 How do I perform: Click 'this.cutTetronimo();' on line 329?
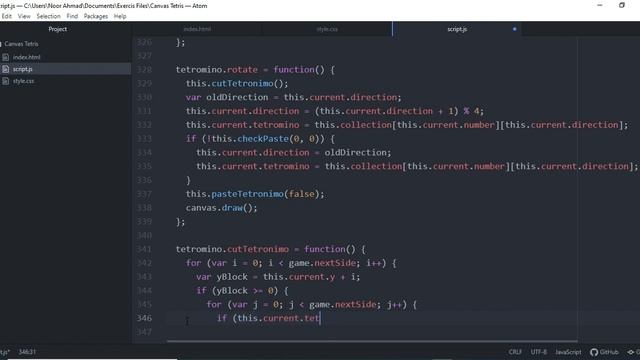tap(237, 84)
